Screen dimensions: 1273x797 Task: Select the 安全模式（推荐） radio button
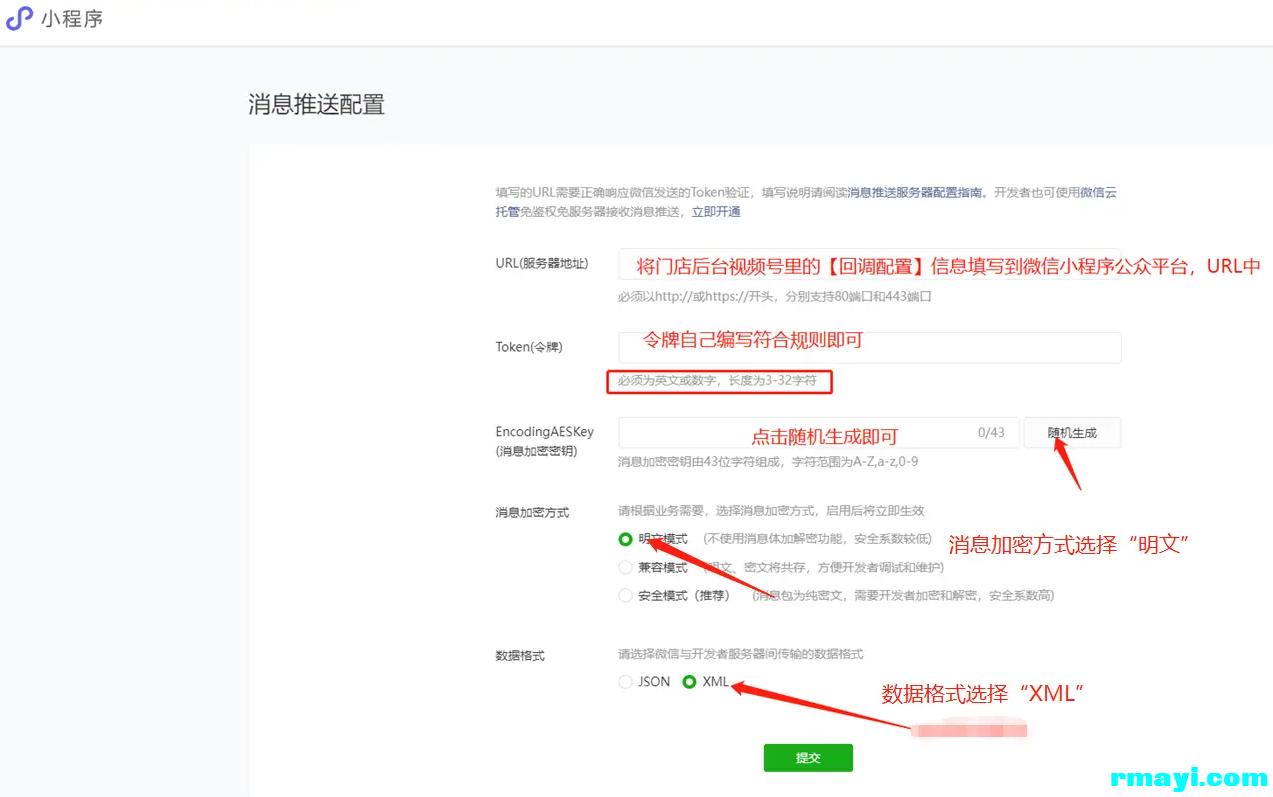pos(625,595)
